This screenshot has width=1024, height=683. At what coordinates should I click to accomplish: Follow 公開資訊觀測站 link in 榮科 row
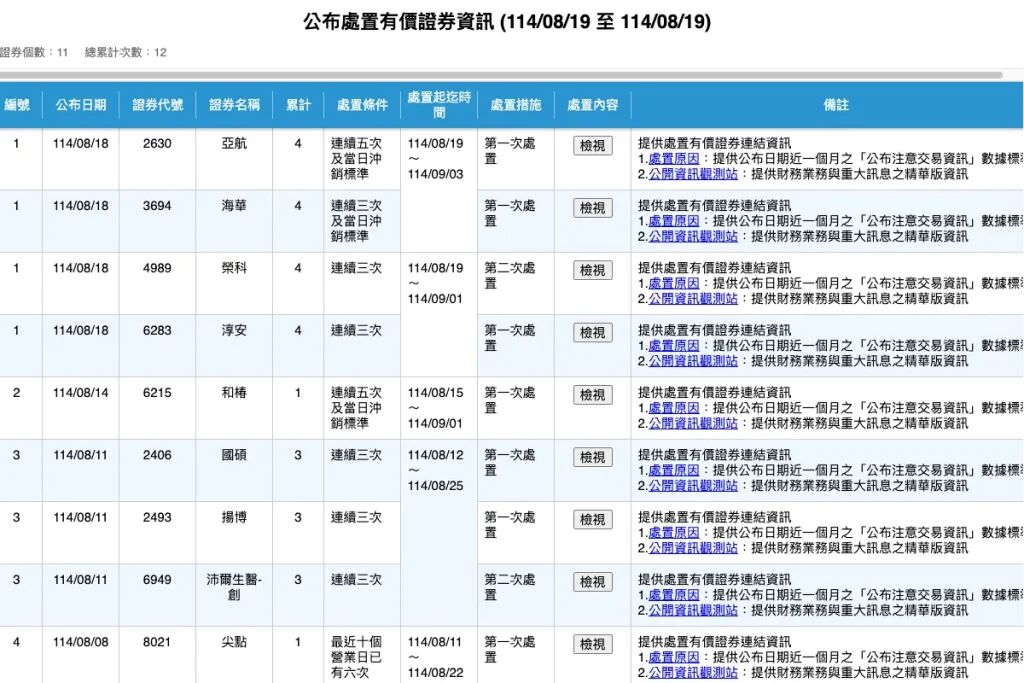693,299
